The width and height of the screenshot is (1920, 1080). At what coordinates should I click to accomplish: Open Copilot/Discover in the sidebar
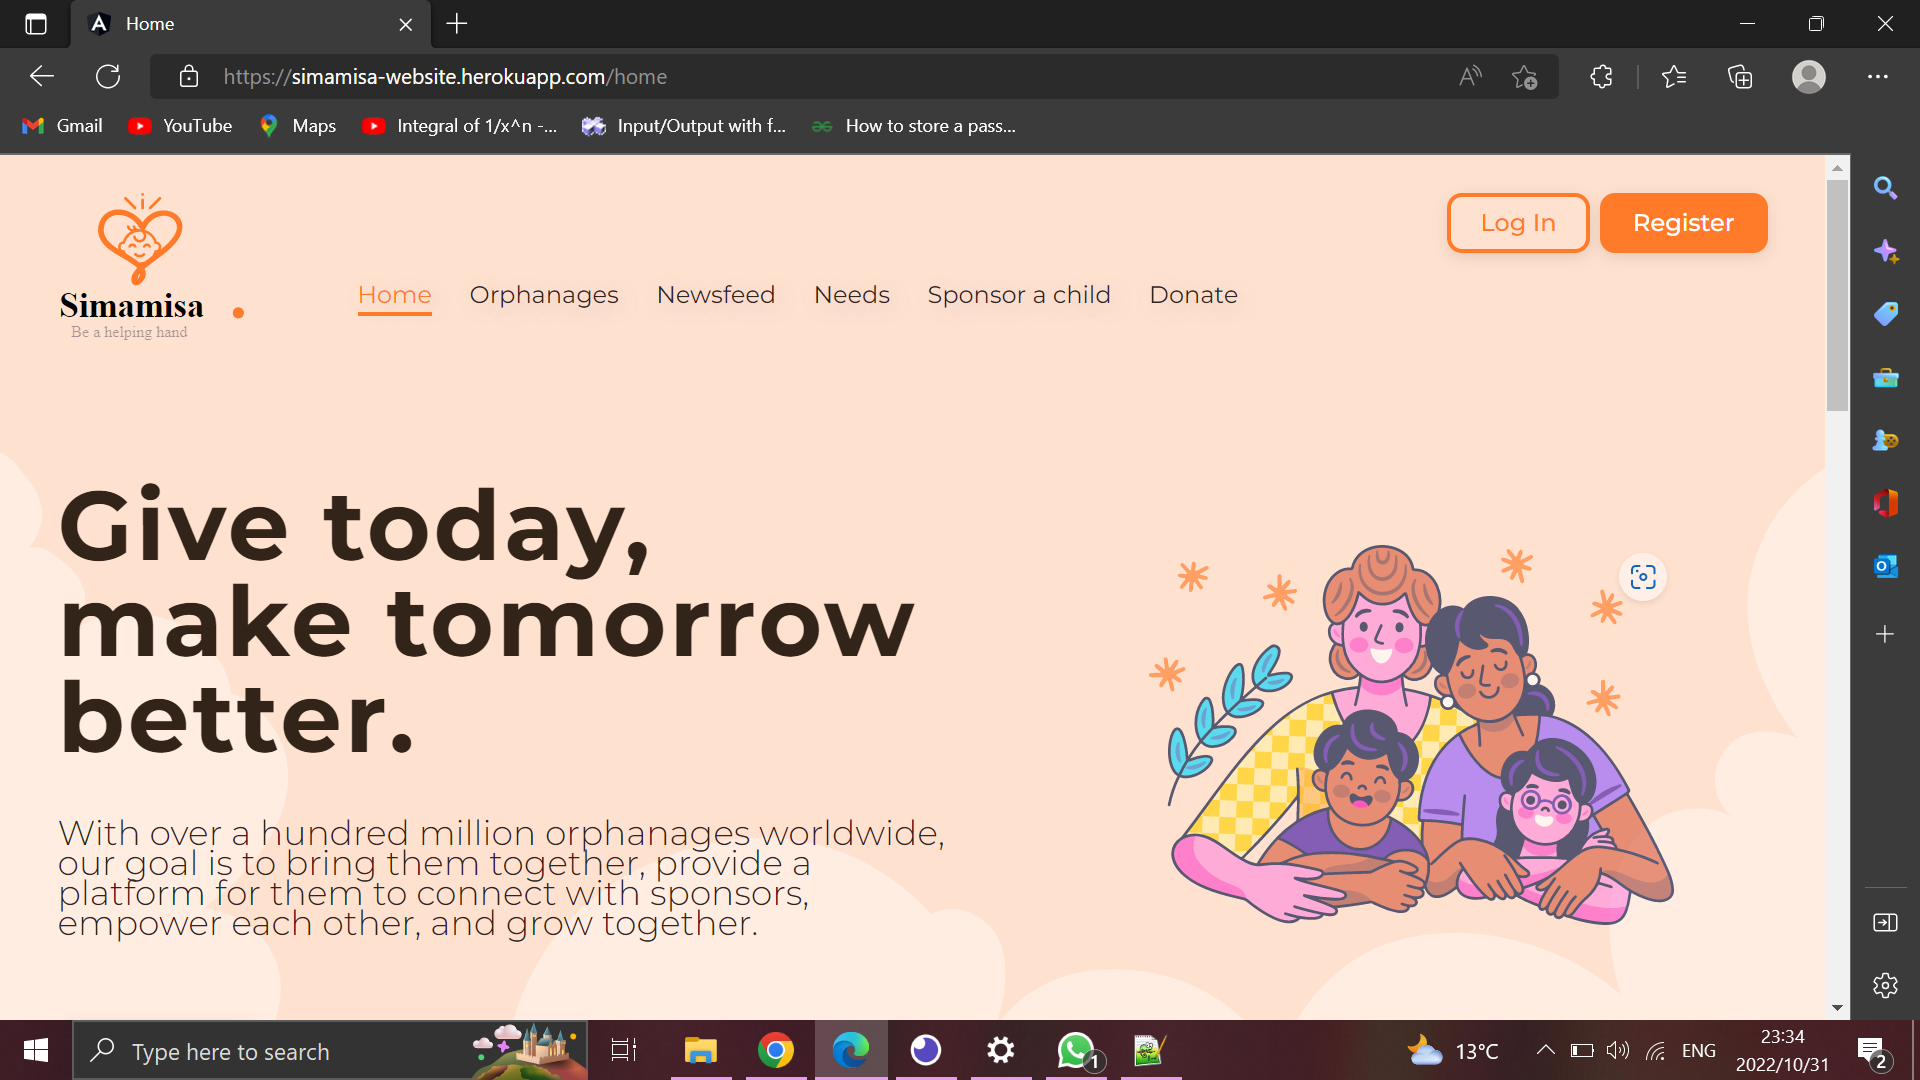pyautogui.click(x=1886, y=251)
